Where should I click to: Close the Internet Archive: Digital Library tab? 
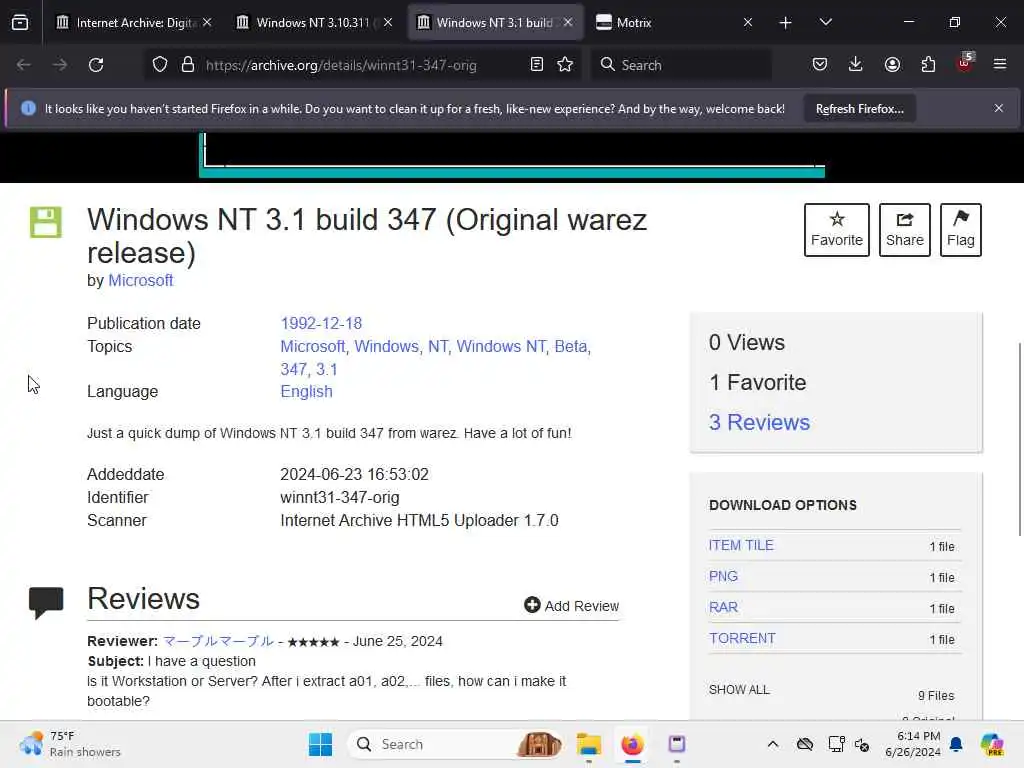[x=207, y=23]
